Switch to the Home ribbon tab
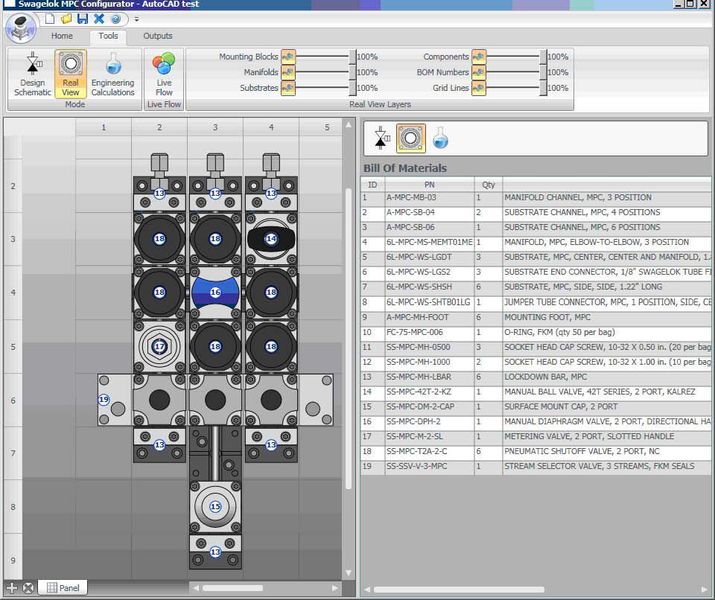 (62, 36)
